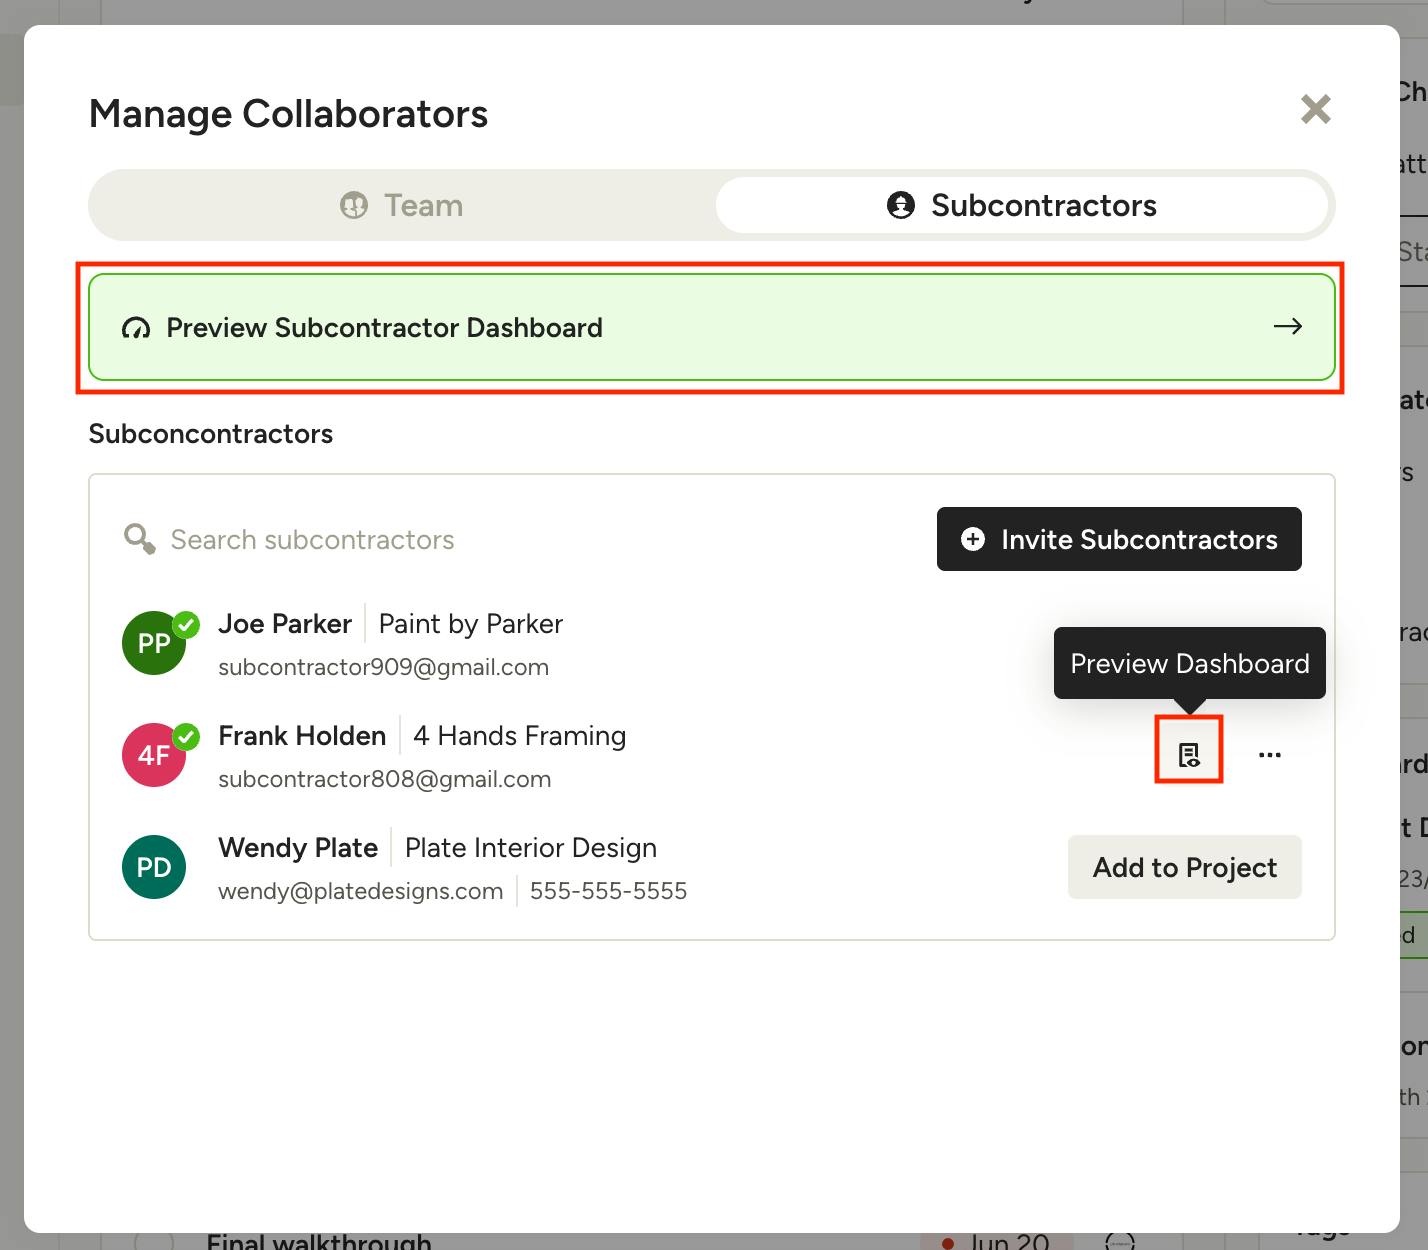
Task: Click Wendy Plate's teal PD avatar
Action: click(x=154, y=867)
